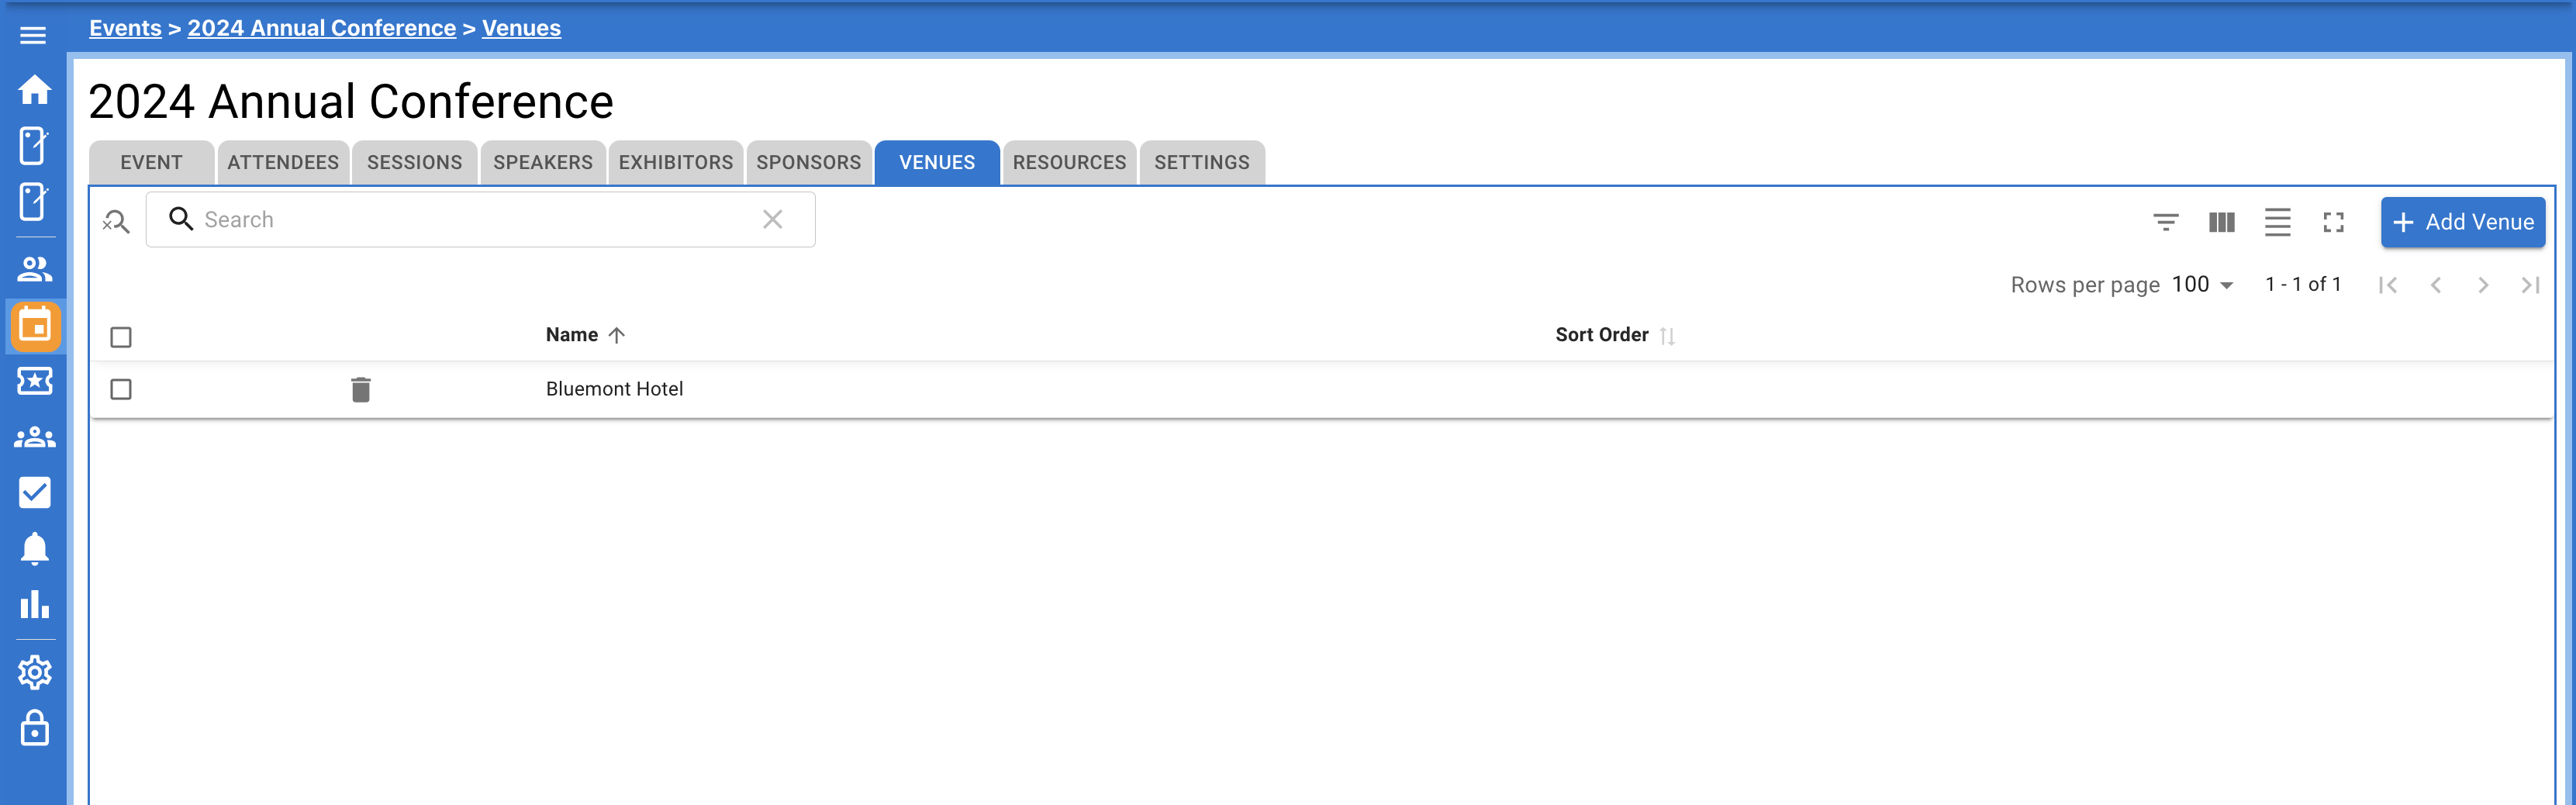
Task: Open the SPONSORS tab
Action: point(808,162)
